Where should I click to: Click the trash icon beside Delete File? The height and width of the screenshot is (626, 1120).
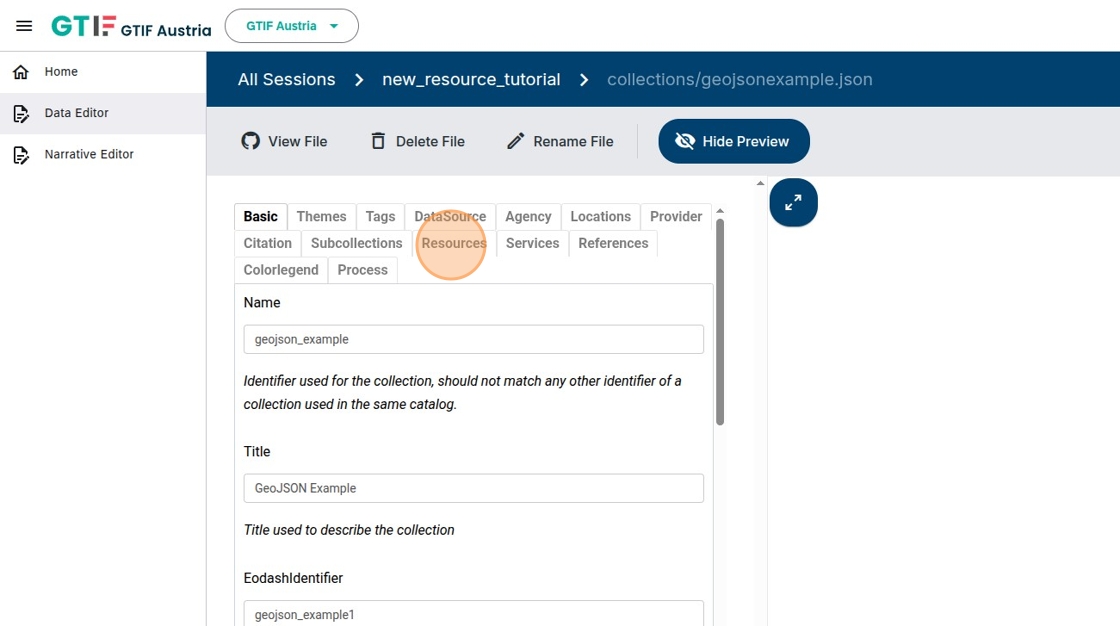(378, 141)
